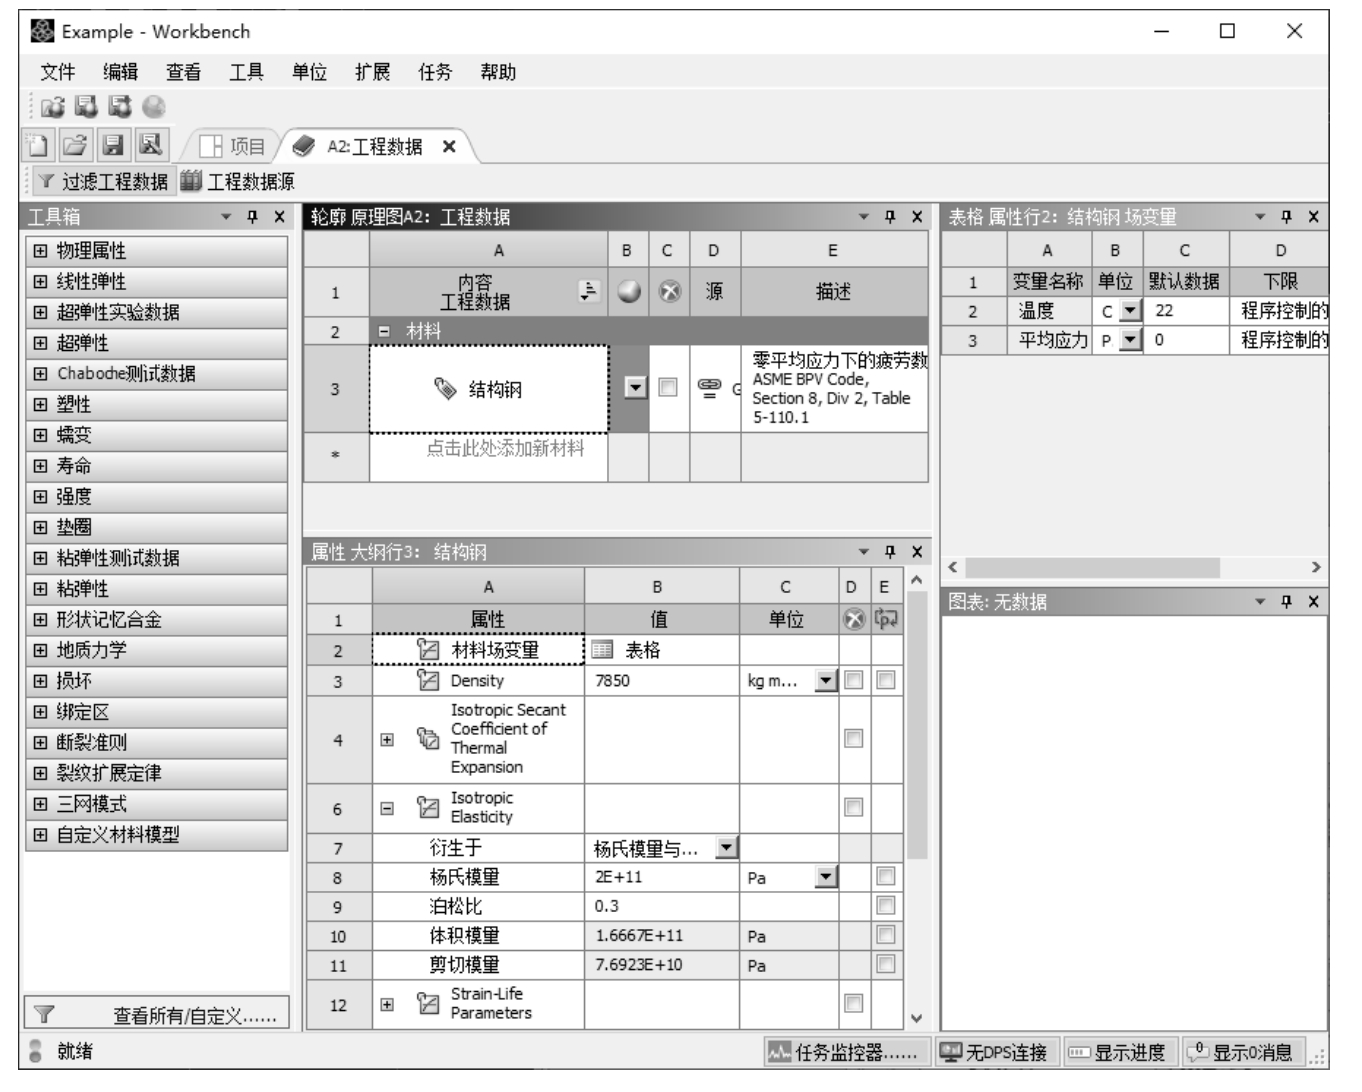Click the Save project disk icon

[113, 145]
